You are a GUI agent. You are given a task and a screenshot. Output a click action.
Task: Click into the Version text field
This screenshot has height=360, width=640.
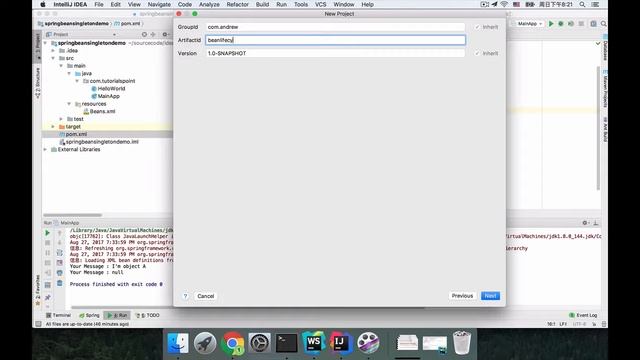coord(335,53)
